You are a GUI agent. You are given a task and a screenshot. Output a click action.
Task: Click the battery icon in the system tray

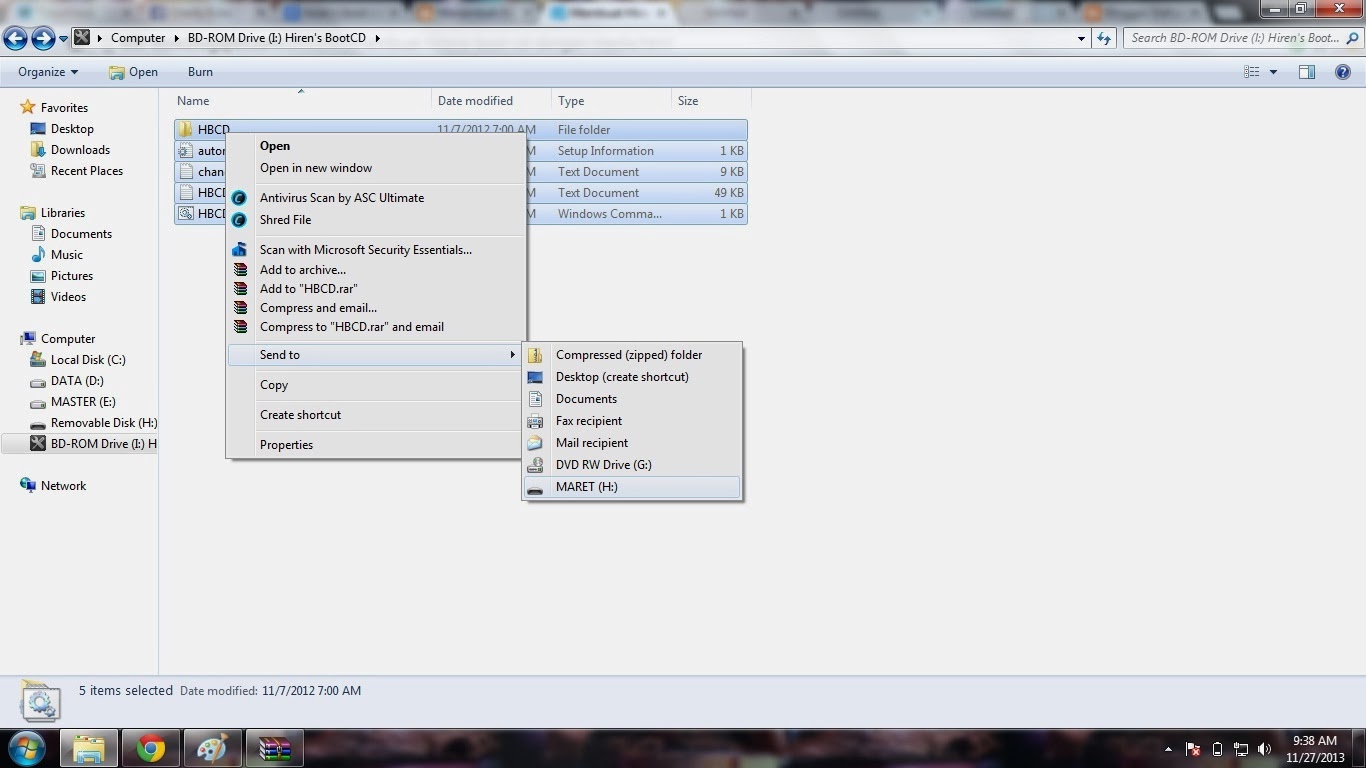click(x=1217, y=749)
